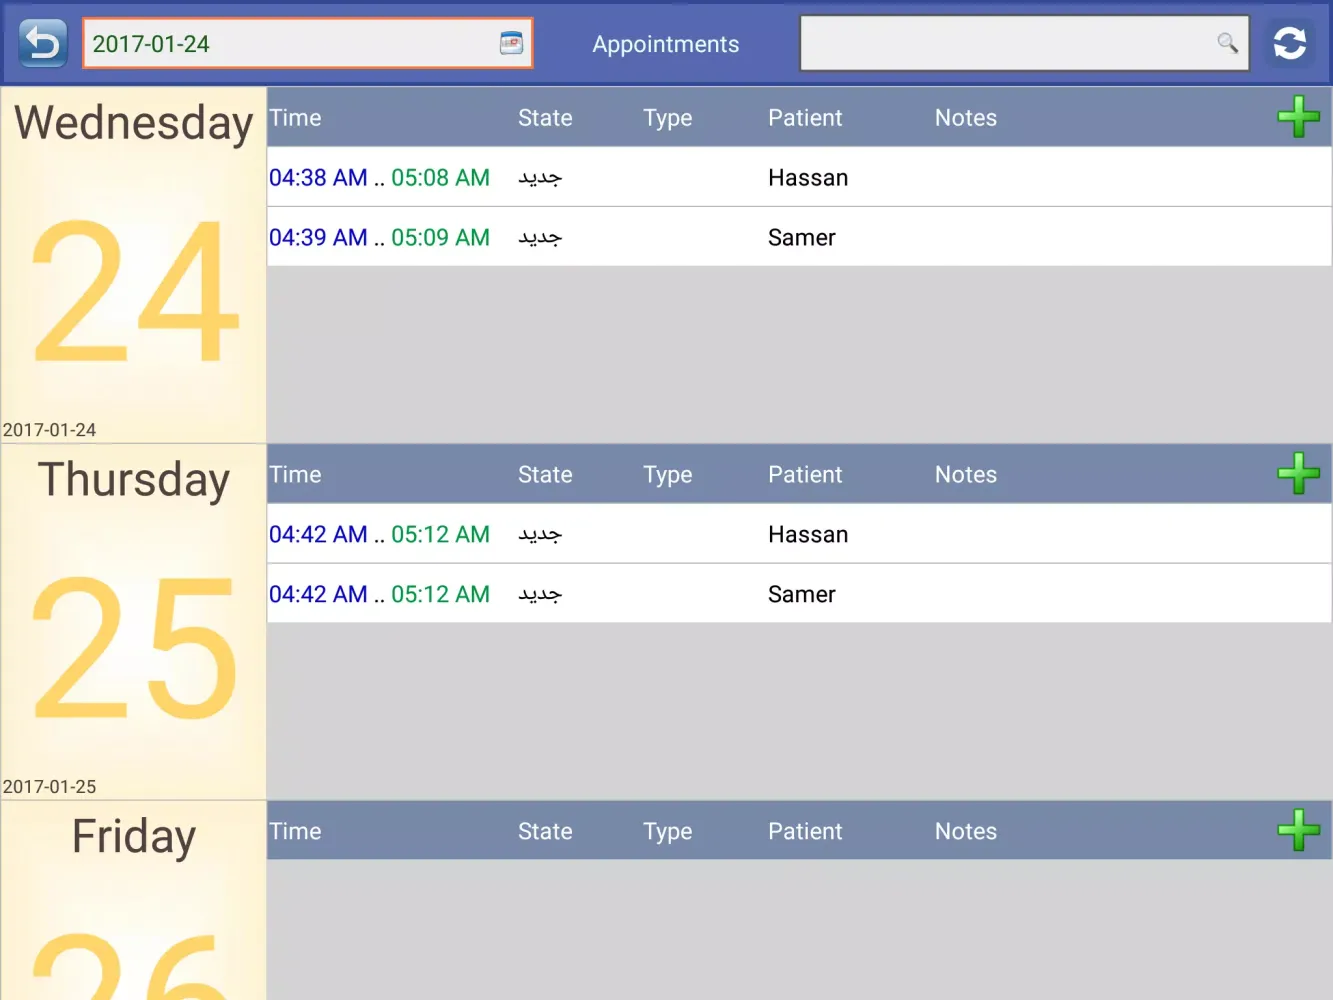The width and height of the screenshot is (1333, 1000).
Task: Open Thursday's 04:42 AM Hassan appointment
Action: [799, 534]
